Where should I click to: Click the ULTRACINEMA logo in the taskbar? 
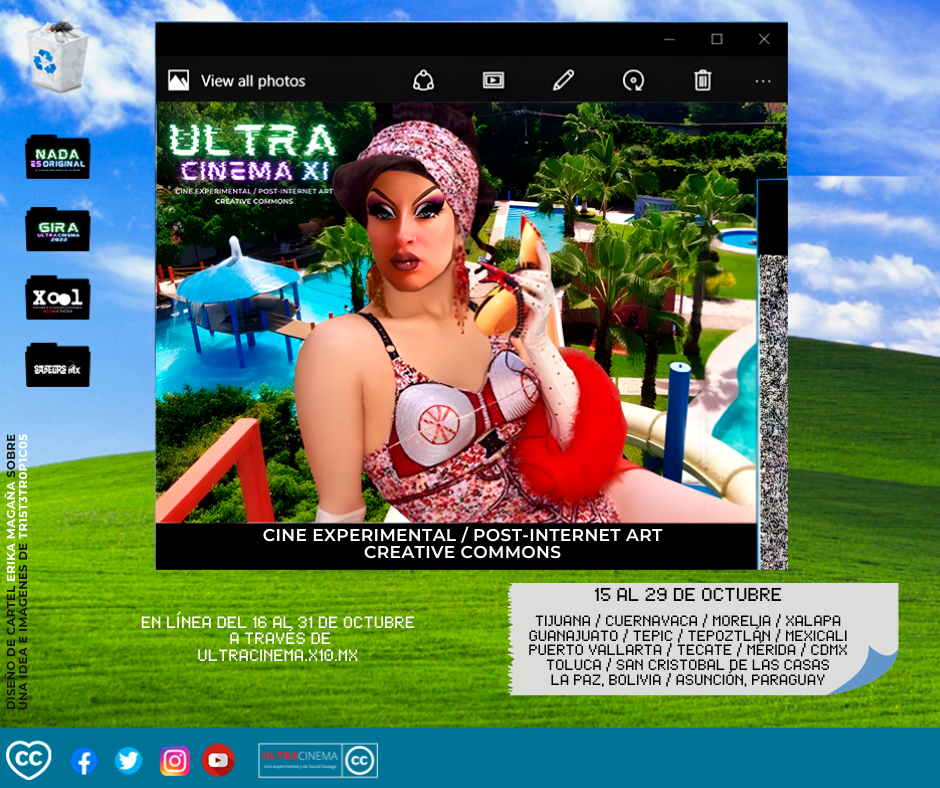coord(300,760)
